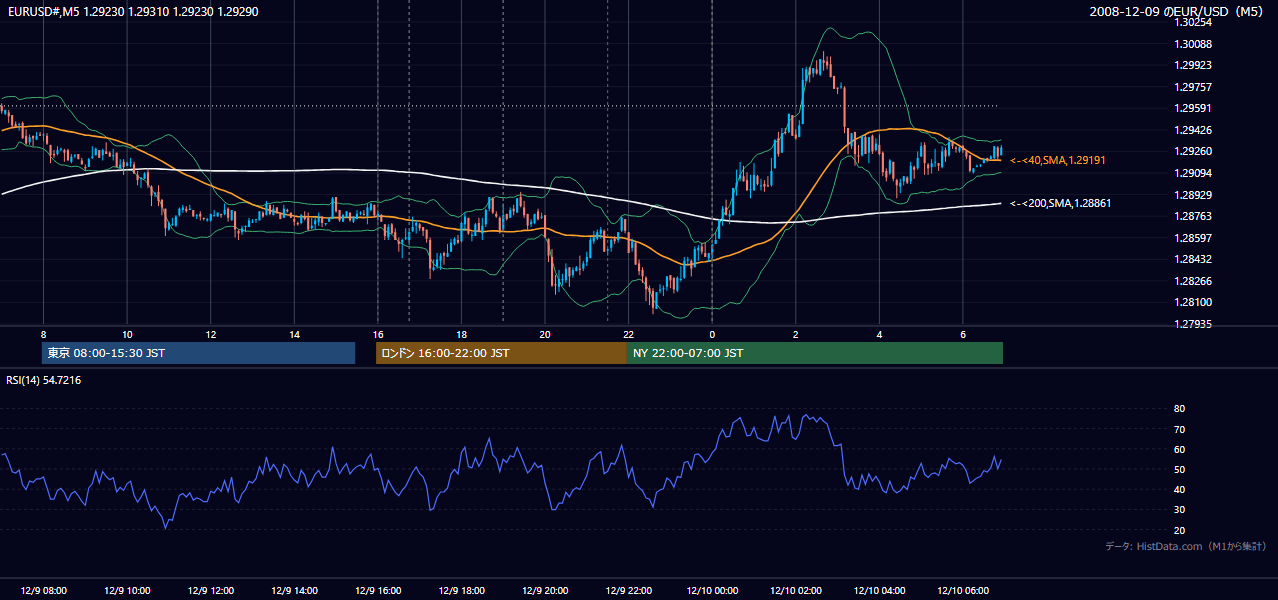The width and height of the screenshot is (1278, 600).
Task: Click the 40 SMA 1.29191 label
Action: [x=1058, y=160]
